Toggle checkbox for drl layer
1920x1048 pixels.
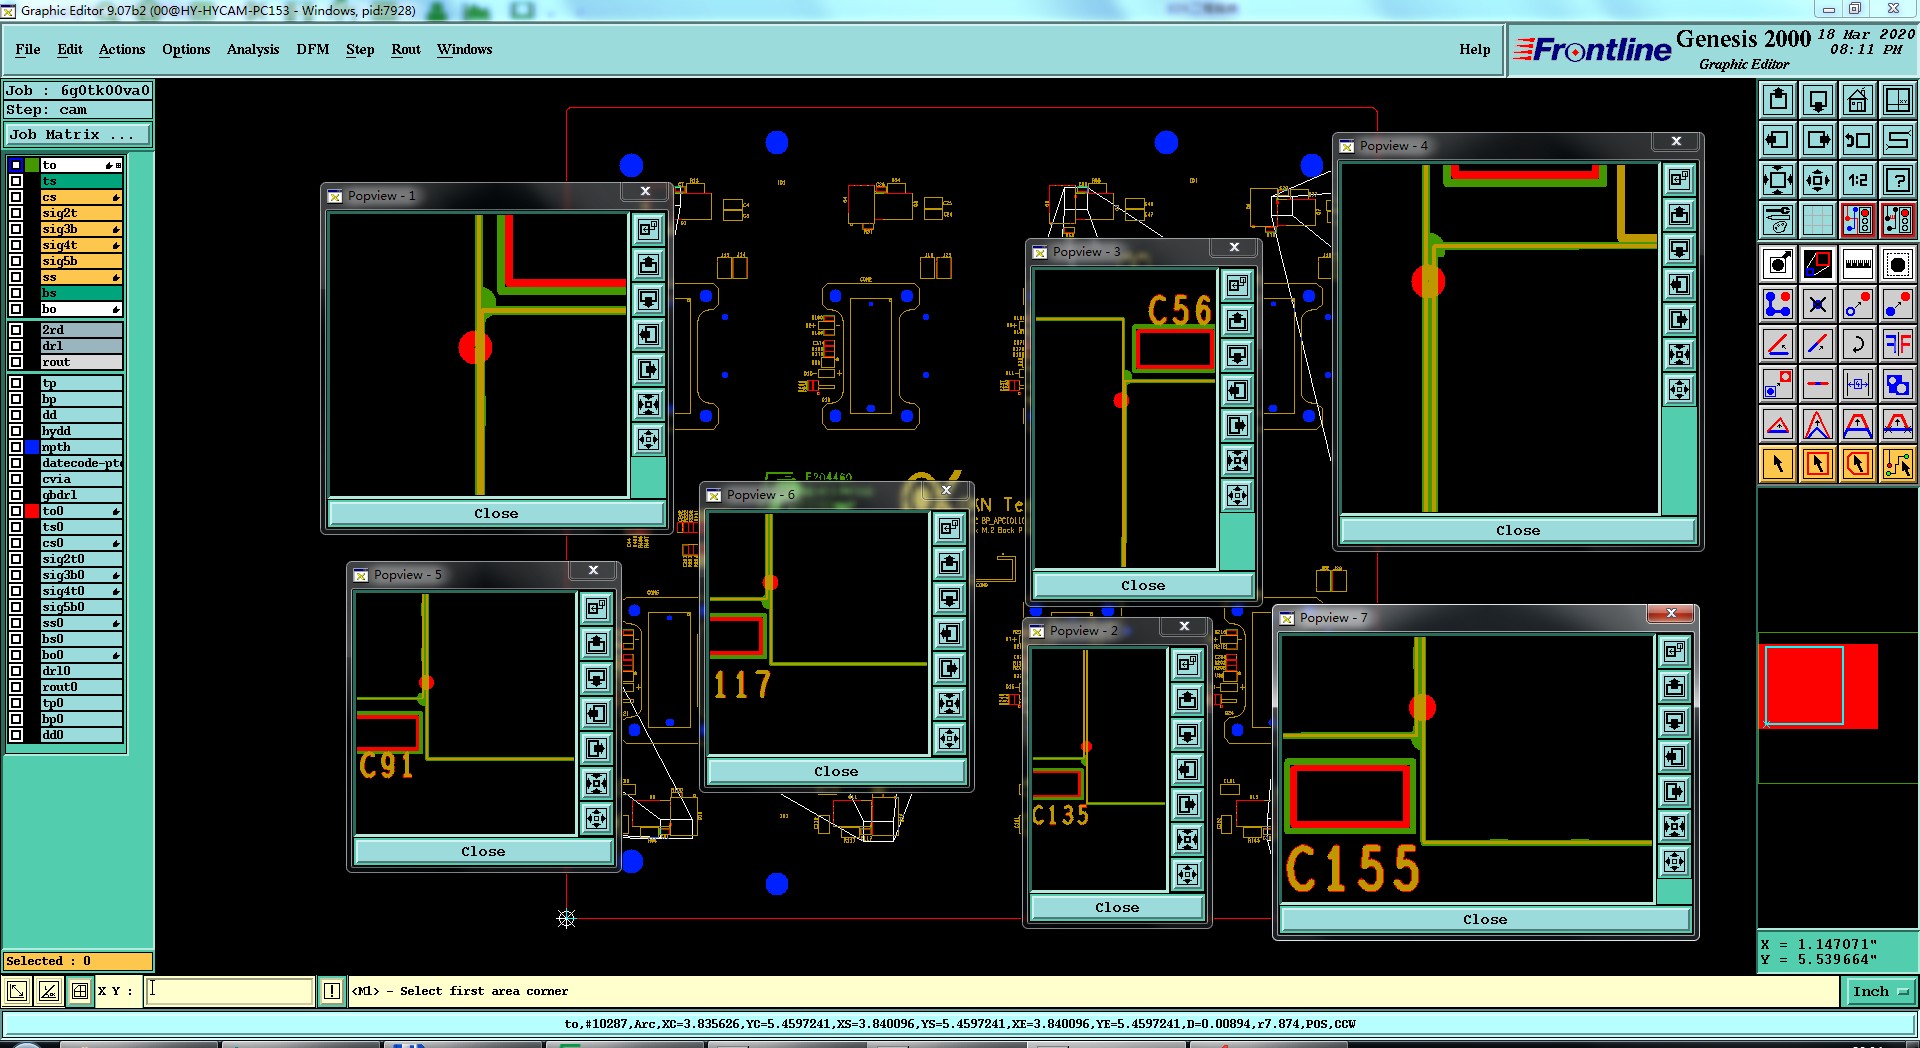16,346
